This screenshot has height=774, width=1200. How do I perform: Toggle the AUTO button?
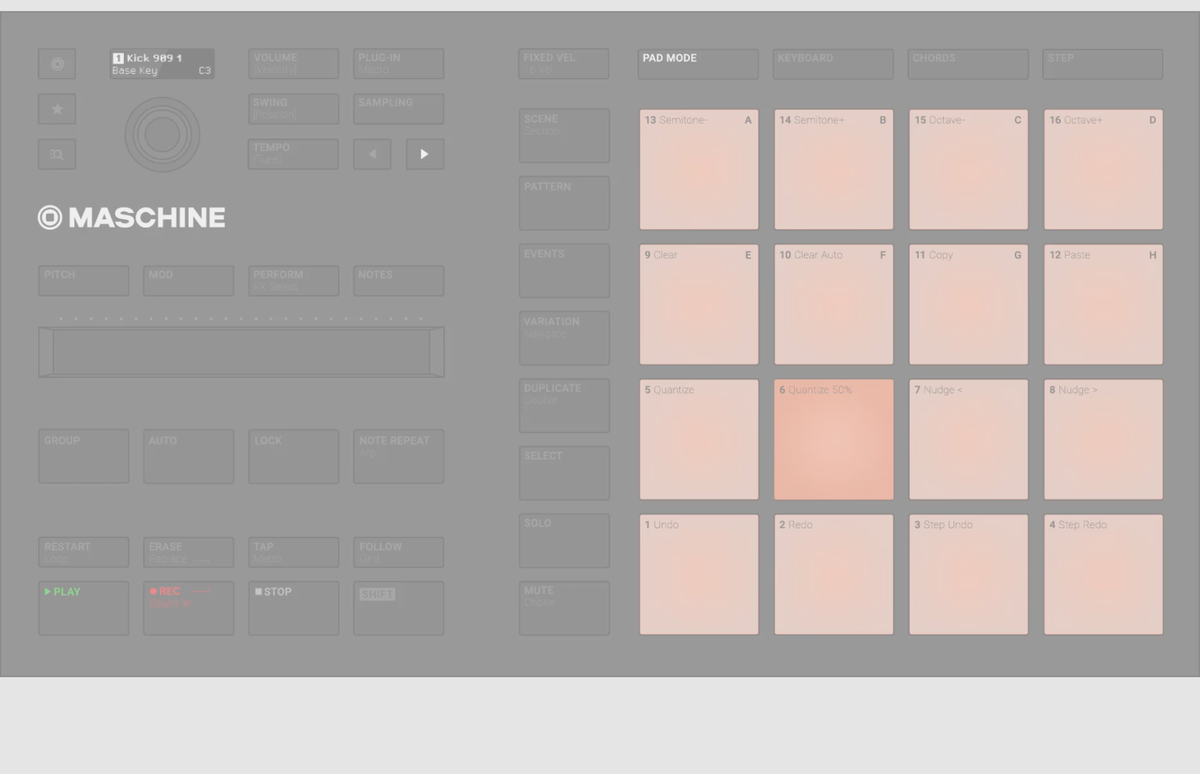(189, 457)
